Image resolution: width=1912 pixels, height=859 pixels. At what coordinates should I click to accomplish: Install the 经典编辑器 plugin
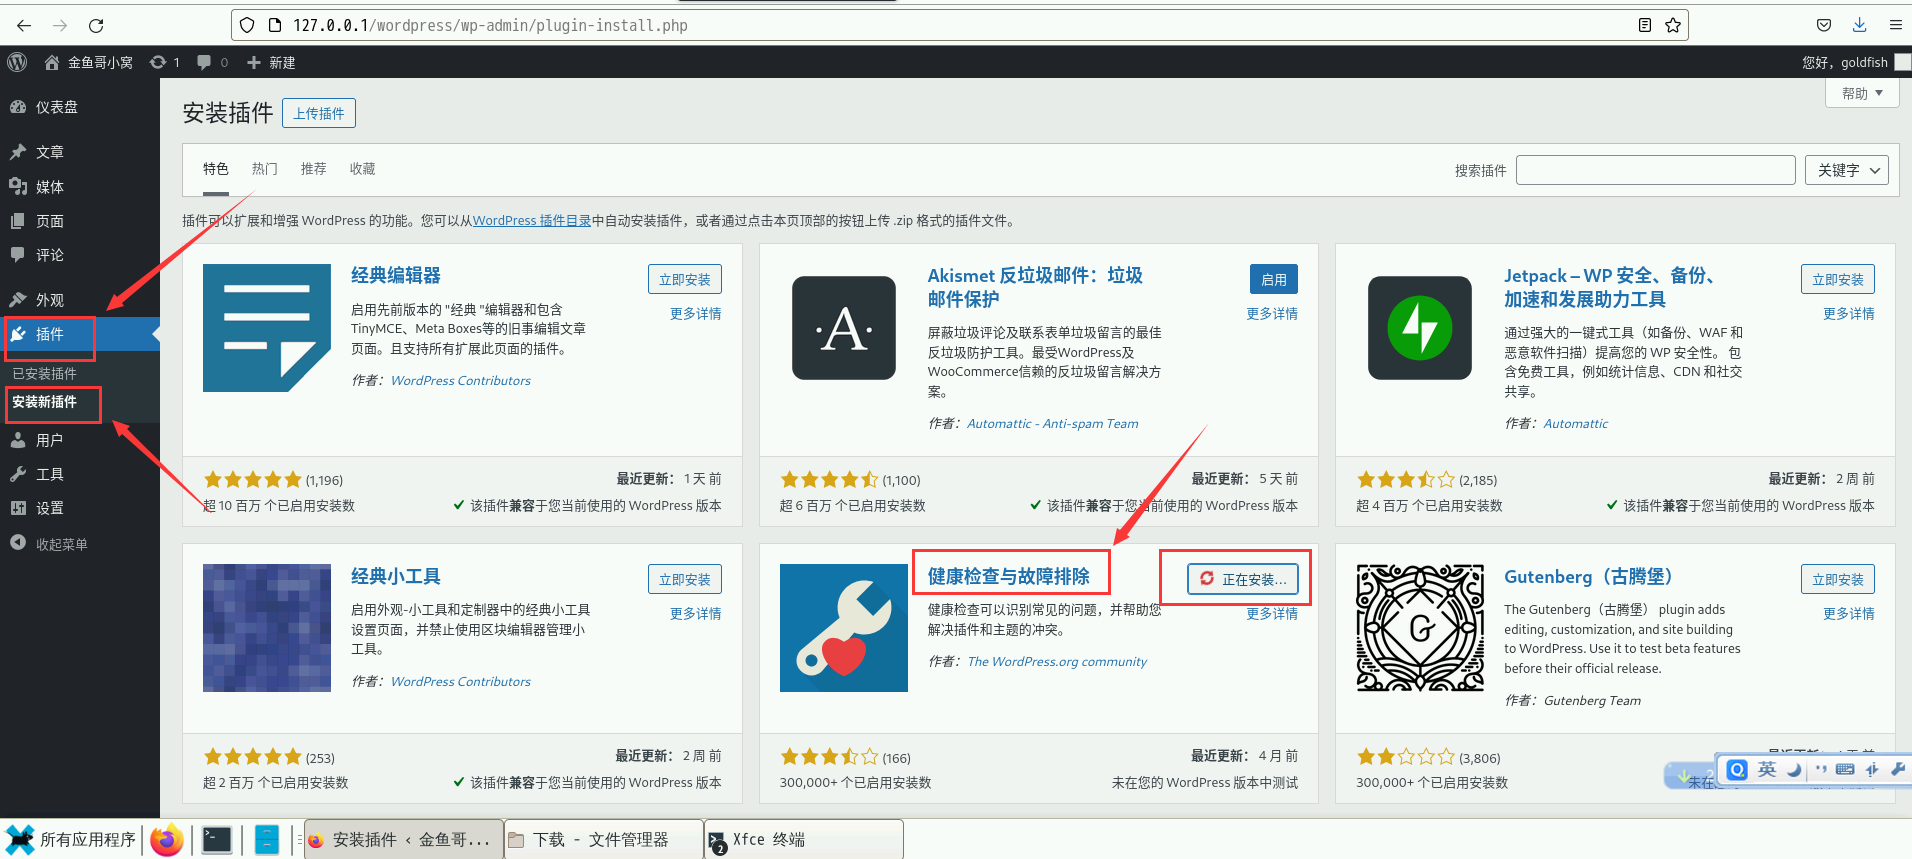click(x=685, y=279)
